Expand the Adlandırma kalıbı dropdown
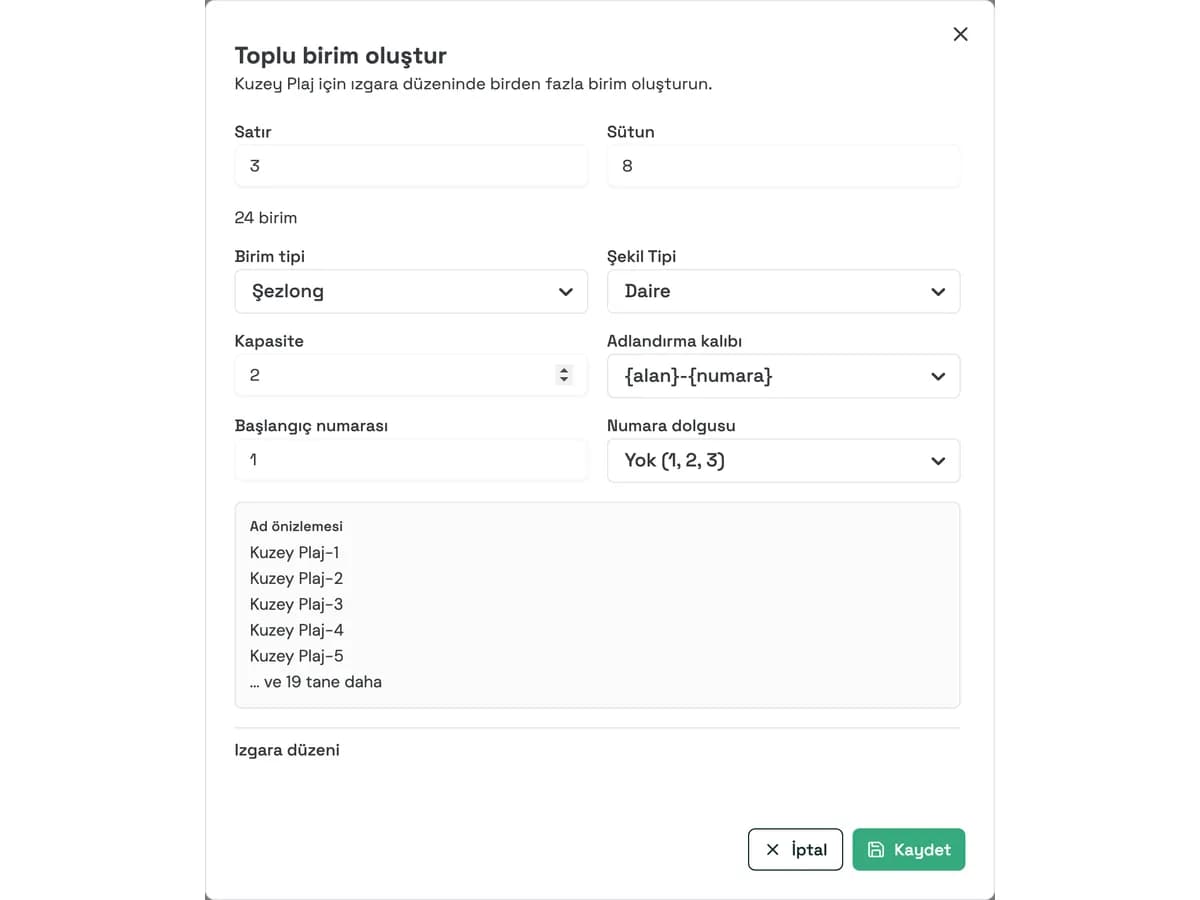Image resolution: width=1200 pixels, height=900 pixels. tap(783, 376)
